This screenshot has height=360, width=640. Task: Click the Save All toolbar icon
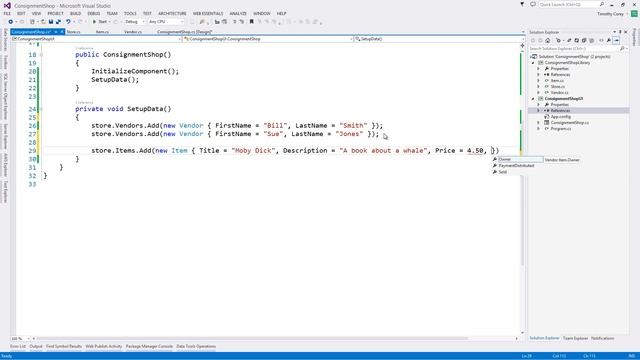pyautogui.click(x=58, y=22)
